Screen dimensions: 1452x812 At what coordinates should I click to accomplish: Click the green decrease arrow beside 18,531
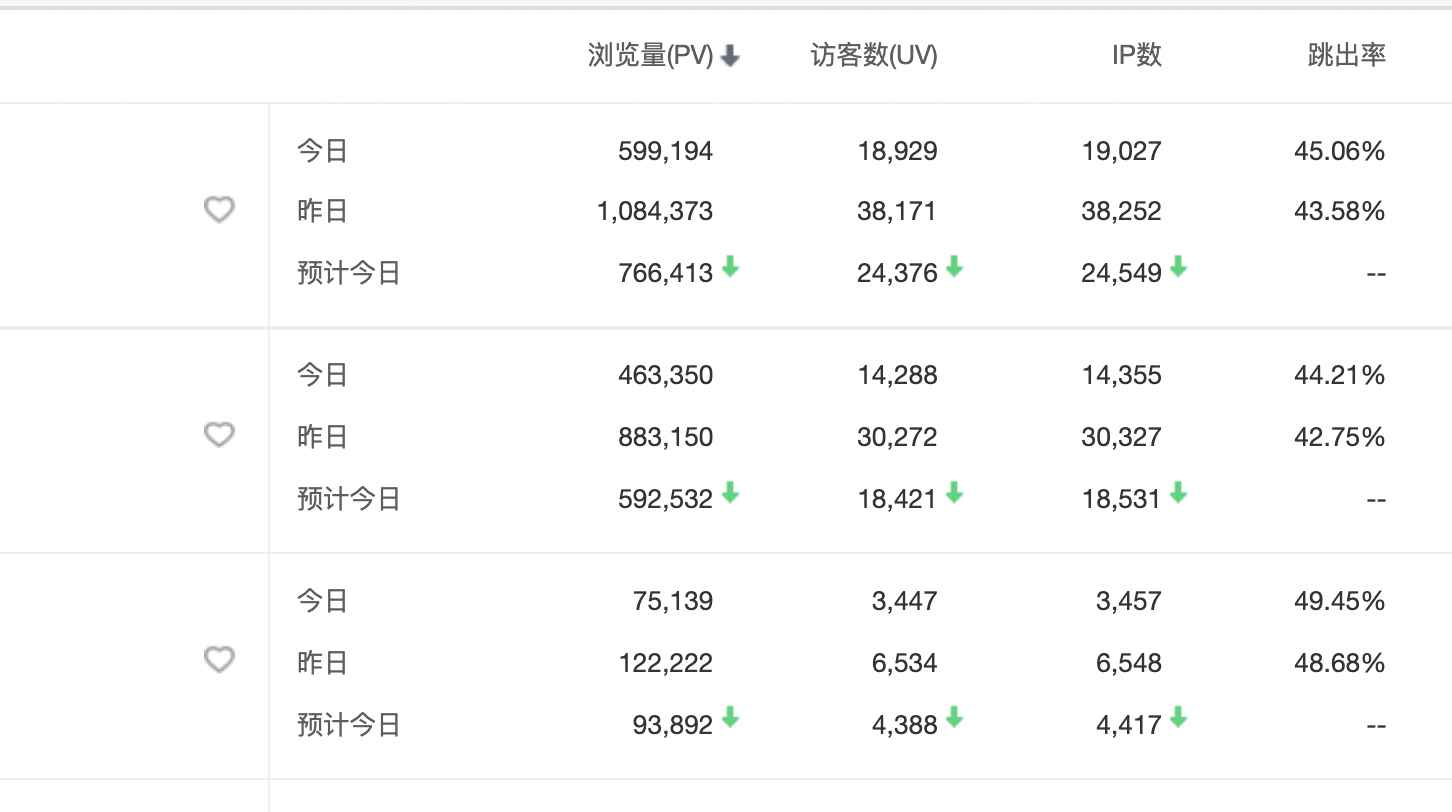coord(1179,493)
